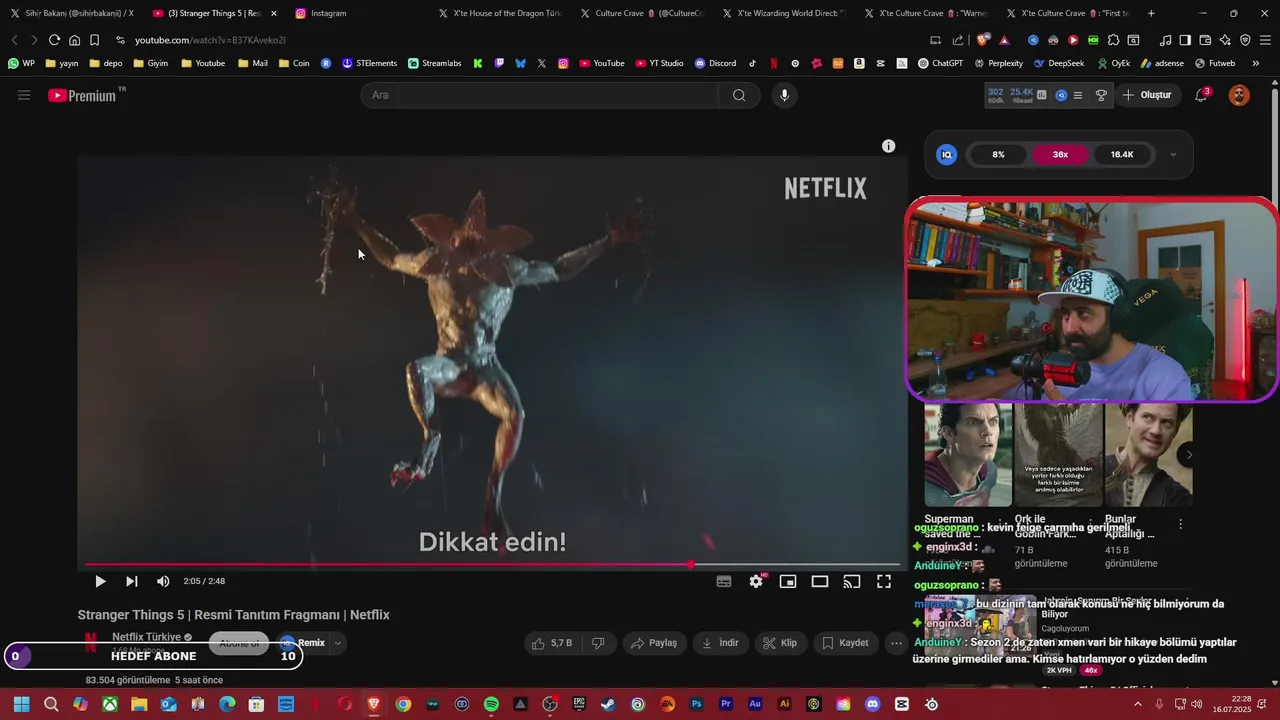Focus the Ara search field
The image size is (1280, 720).
tap(540, 95)
